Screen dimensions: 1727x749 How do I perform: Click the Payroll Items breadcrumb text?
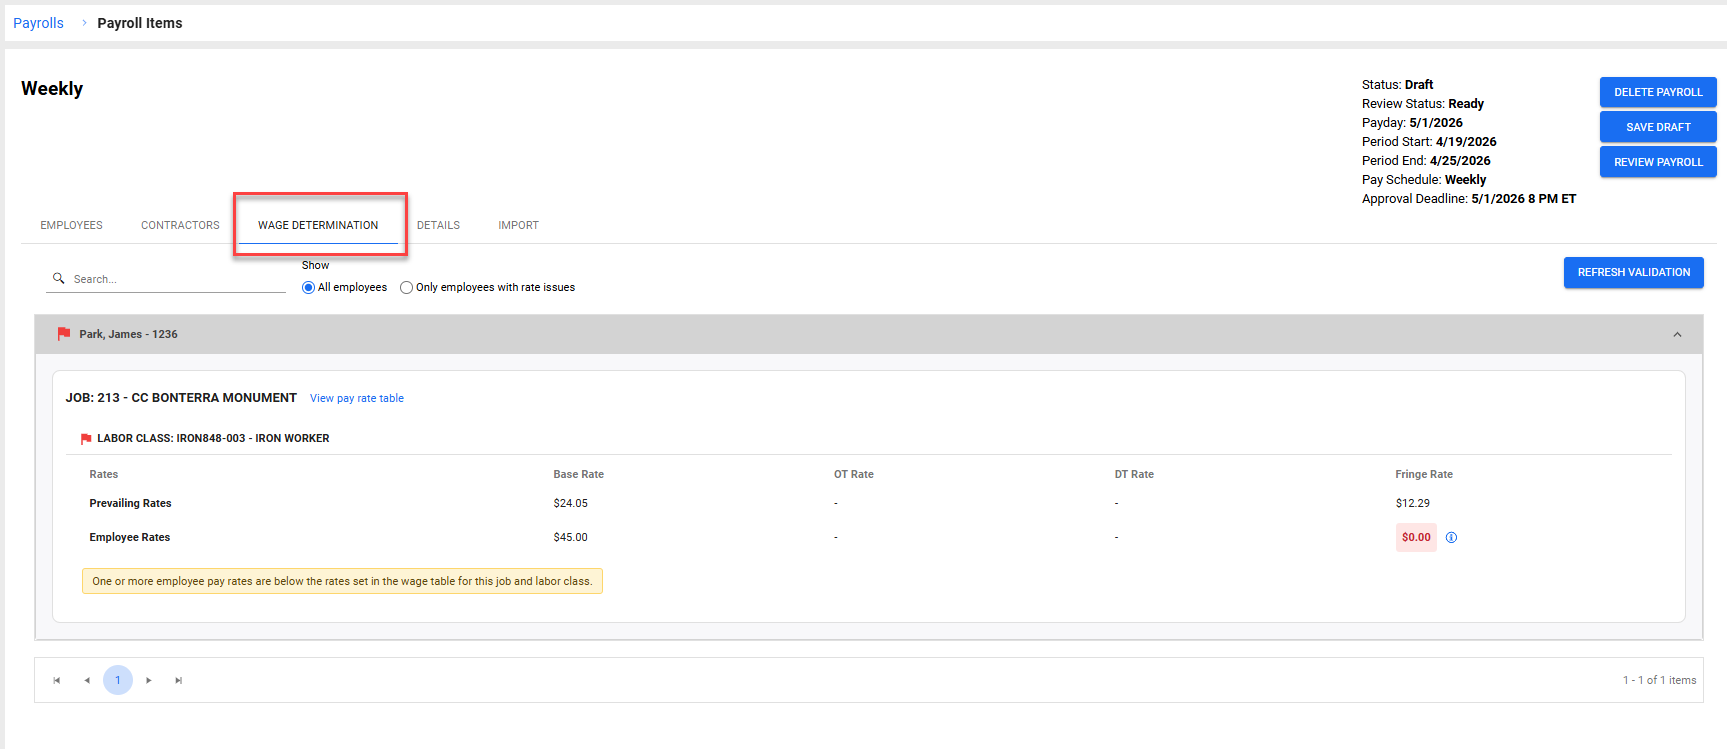pyautogui.click(x=140, y=23)
